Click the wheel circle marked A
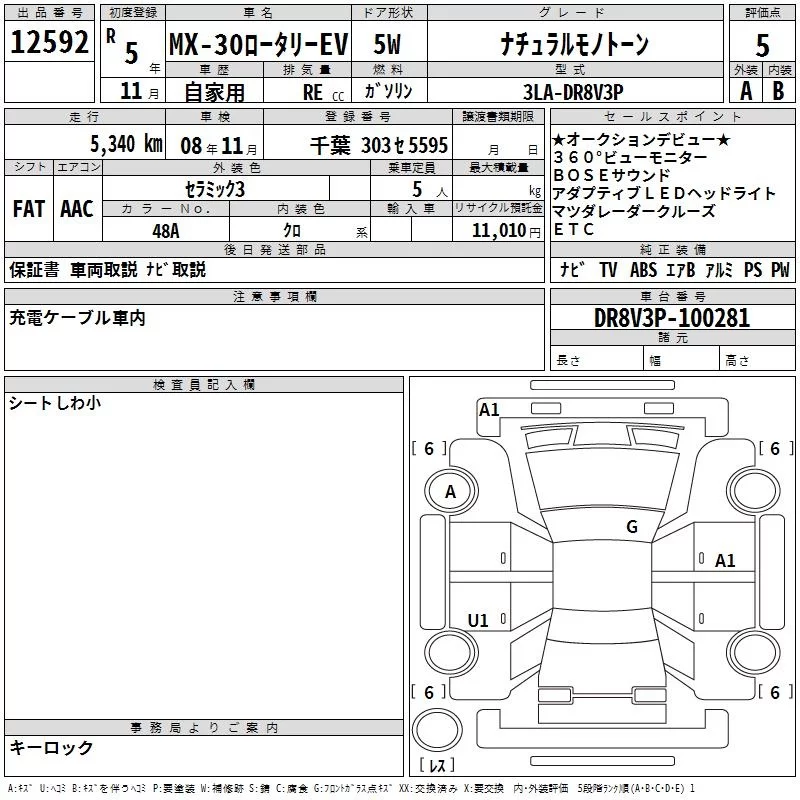This screenshot has height=800, width=800. (450, 492)
